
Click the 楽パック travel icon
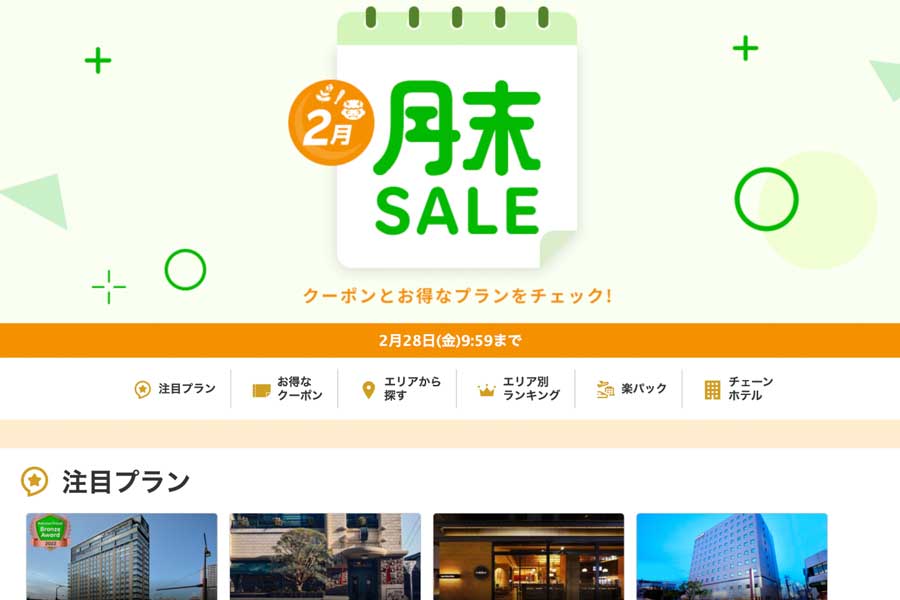pos(605,389)
